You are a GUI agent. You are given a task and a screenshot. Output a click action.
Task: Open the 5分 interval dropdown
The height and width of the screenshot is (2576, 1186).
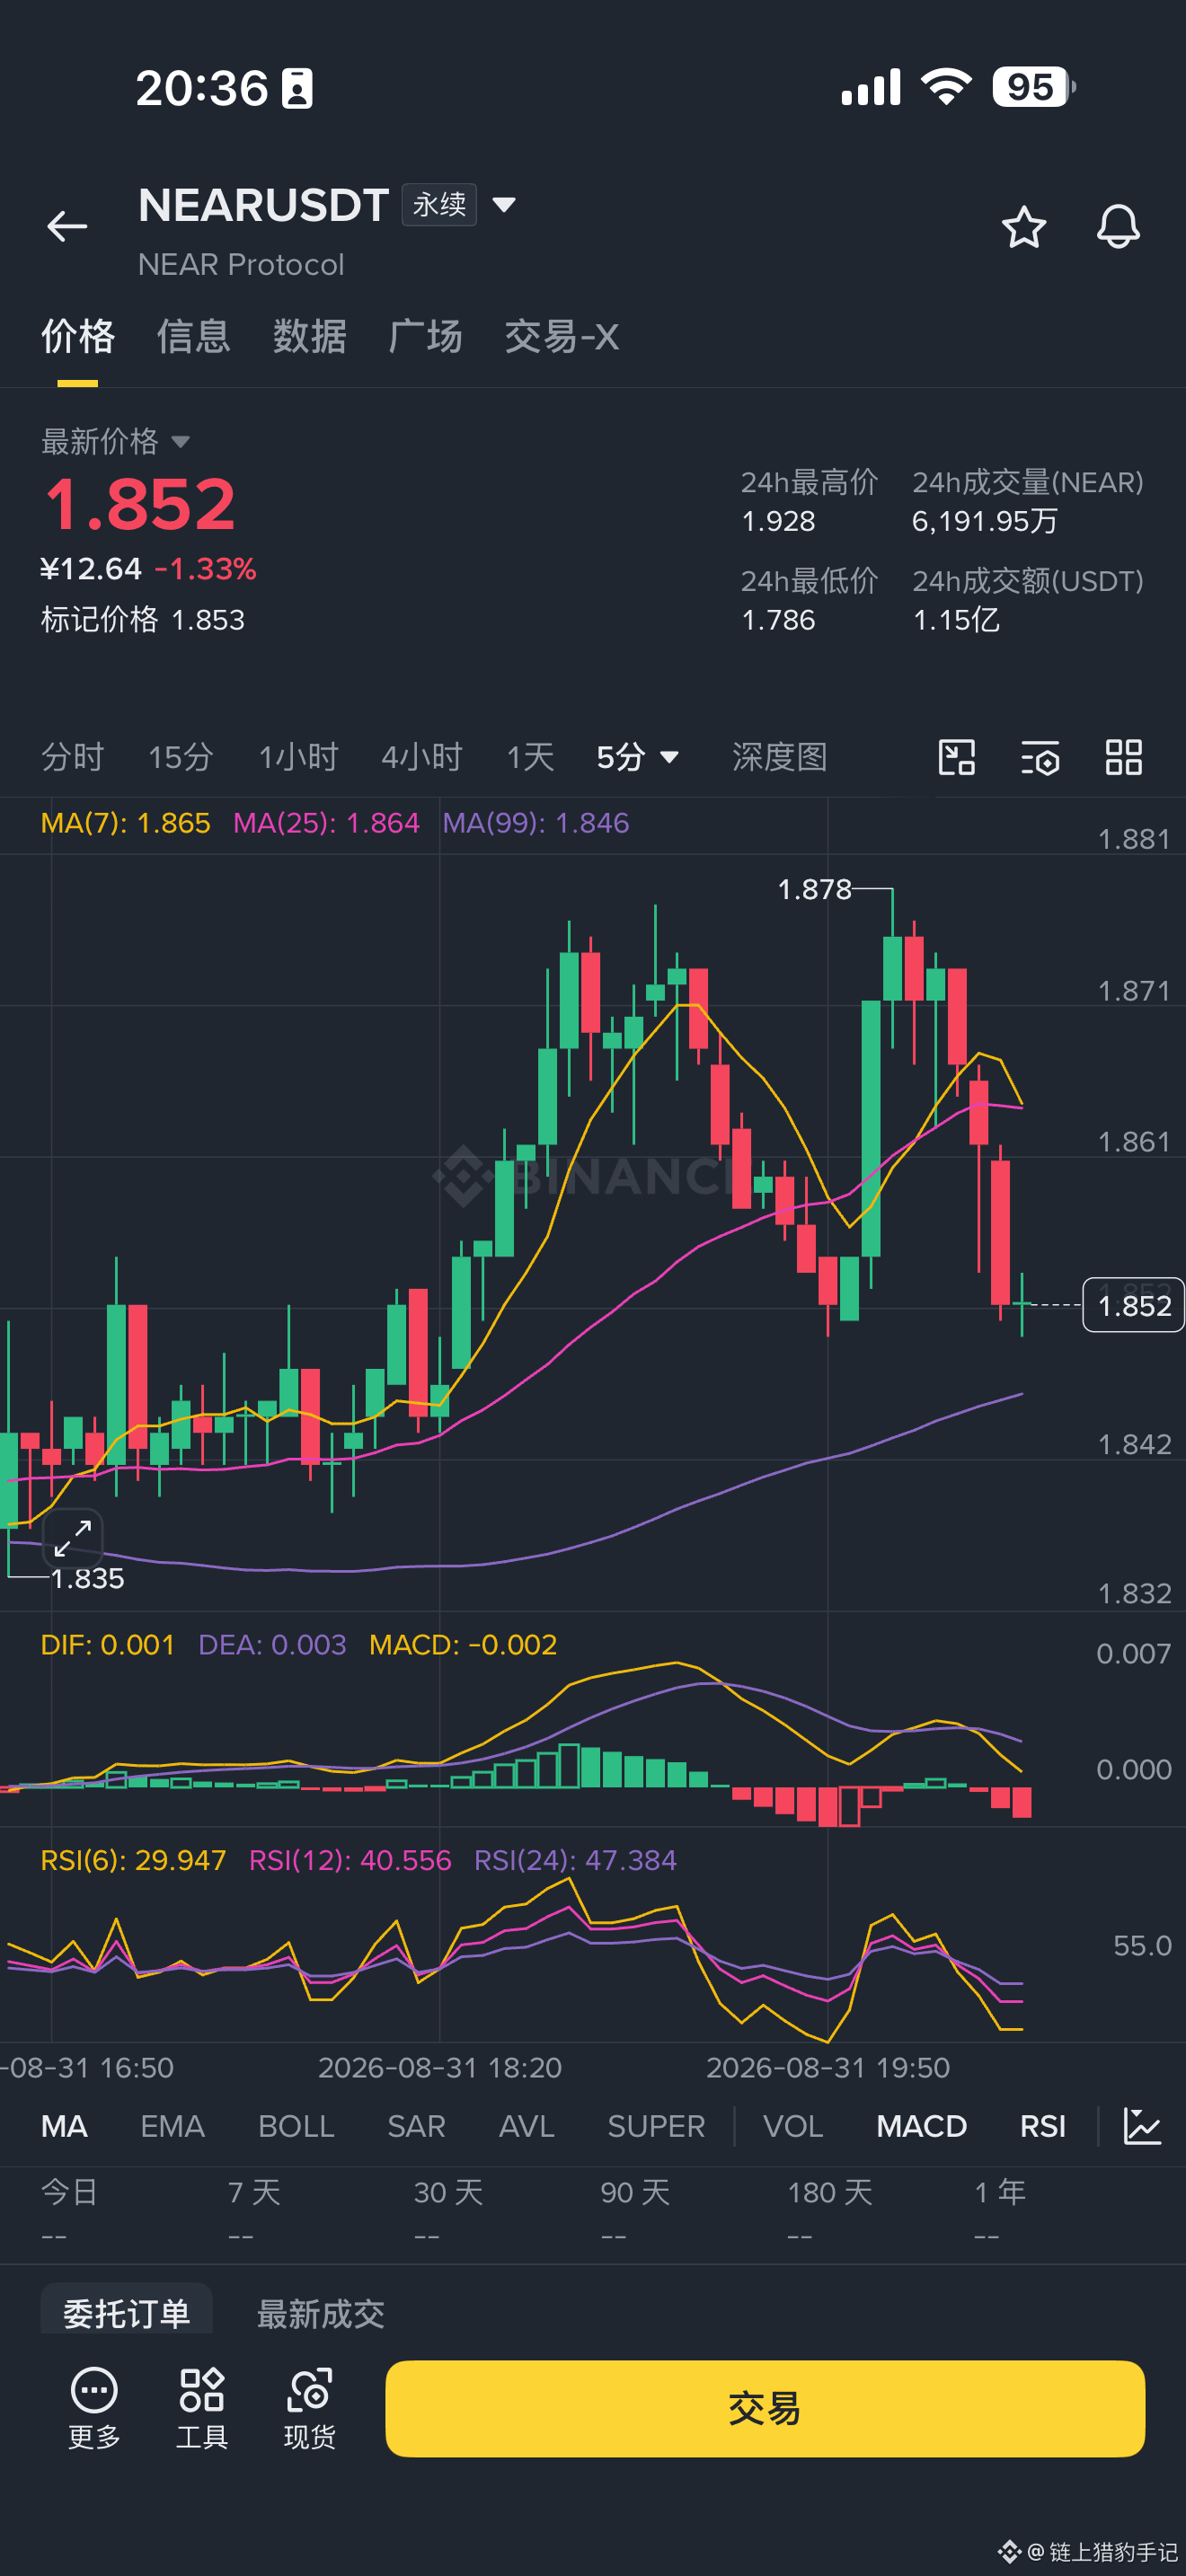(x=638, y=757)
